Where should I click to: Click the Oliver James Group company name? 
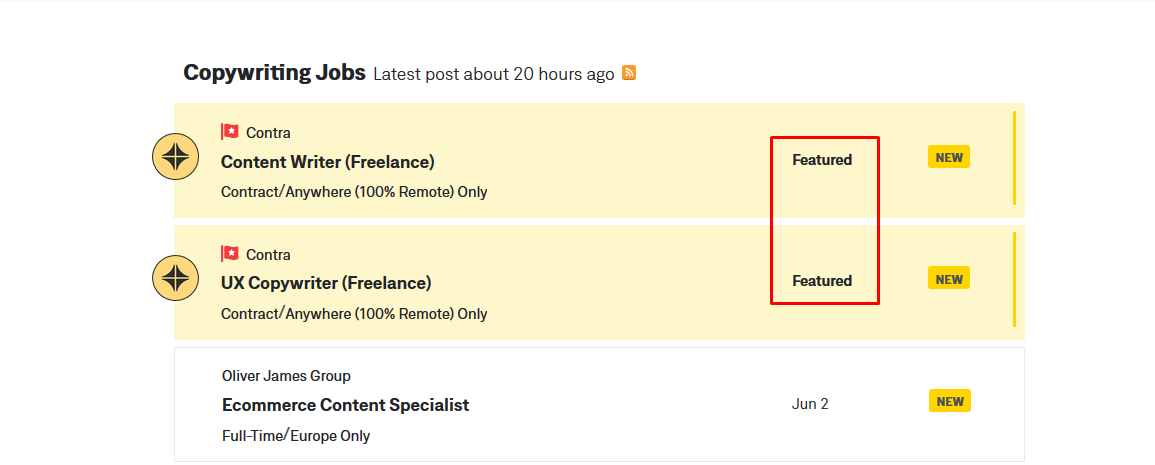pyautogui.click(x=286, y=376)
